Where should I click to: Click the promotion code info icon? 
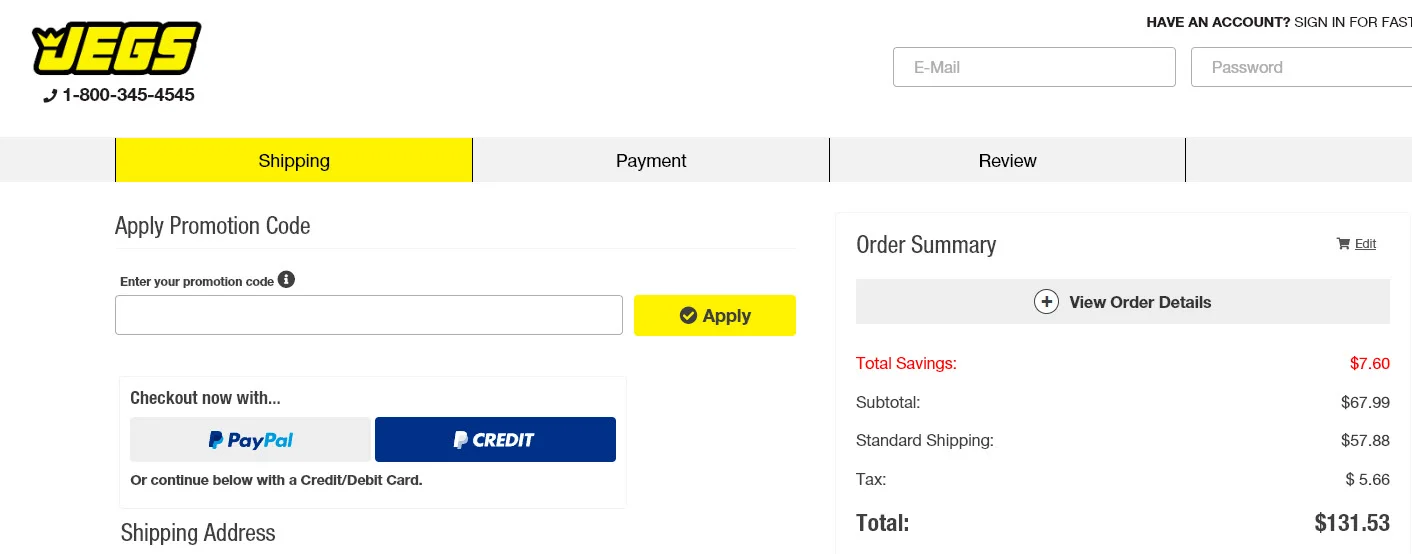click(286, 280)
